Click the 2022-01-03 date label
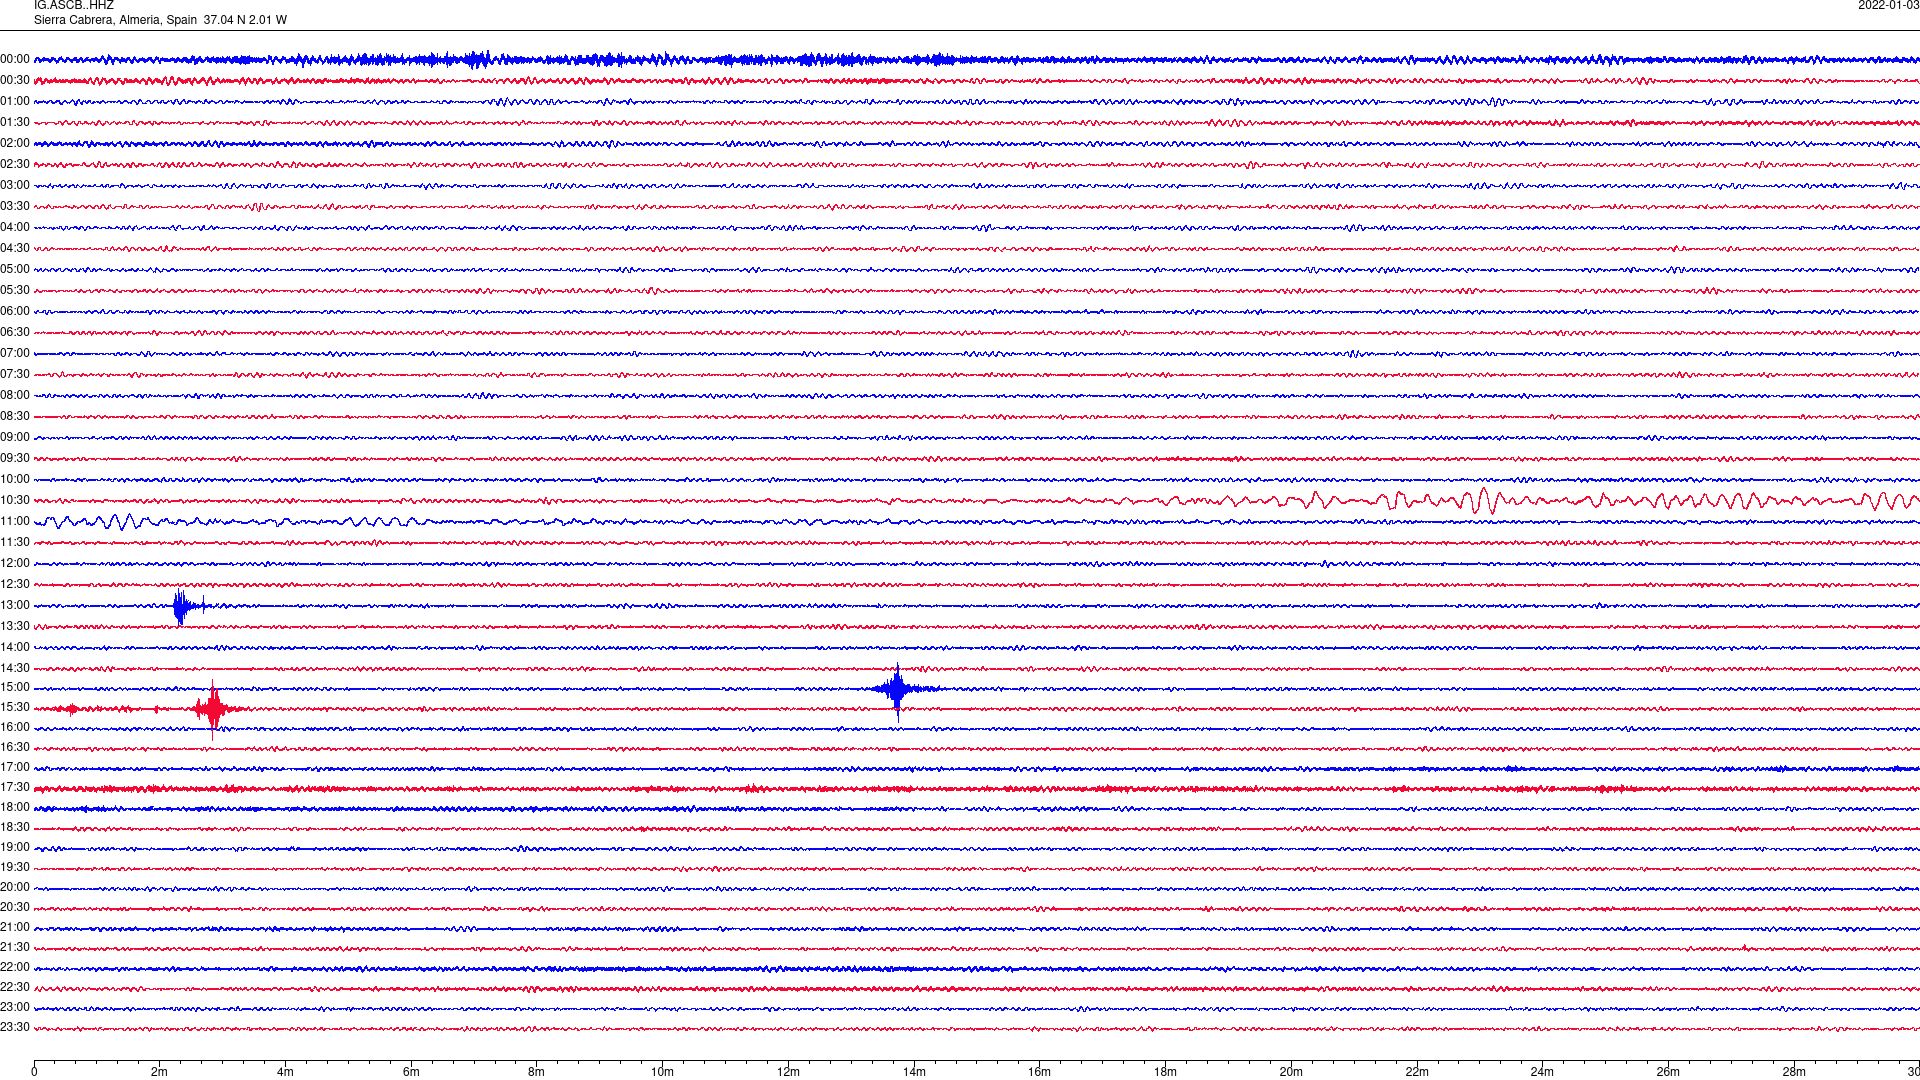This screenshot has width=1920, height=1080. click(1888, 6)
